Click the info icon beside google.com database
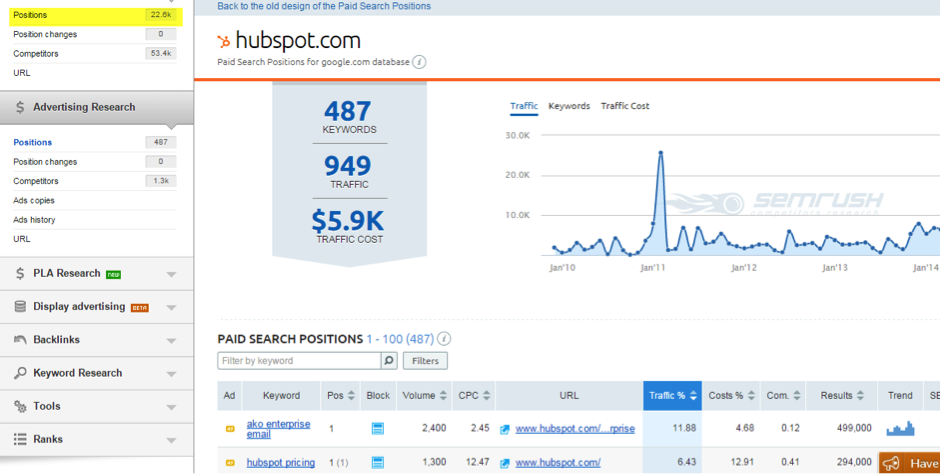 click(420, 62)
